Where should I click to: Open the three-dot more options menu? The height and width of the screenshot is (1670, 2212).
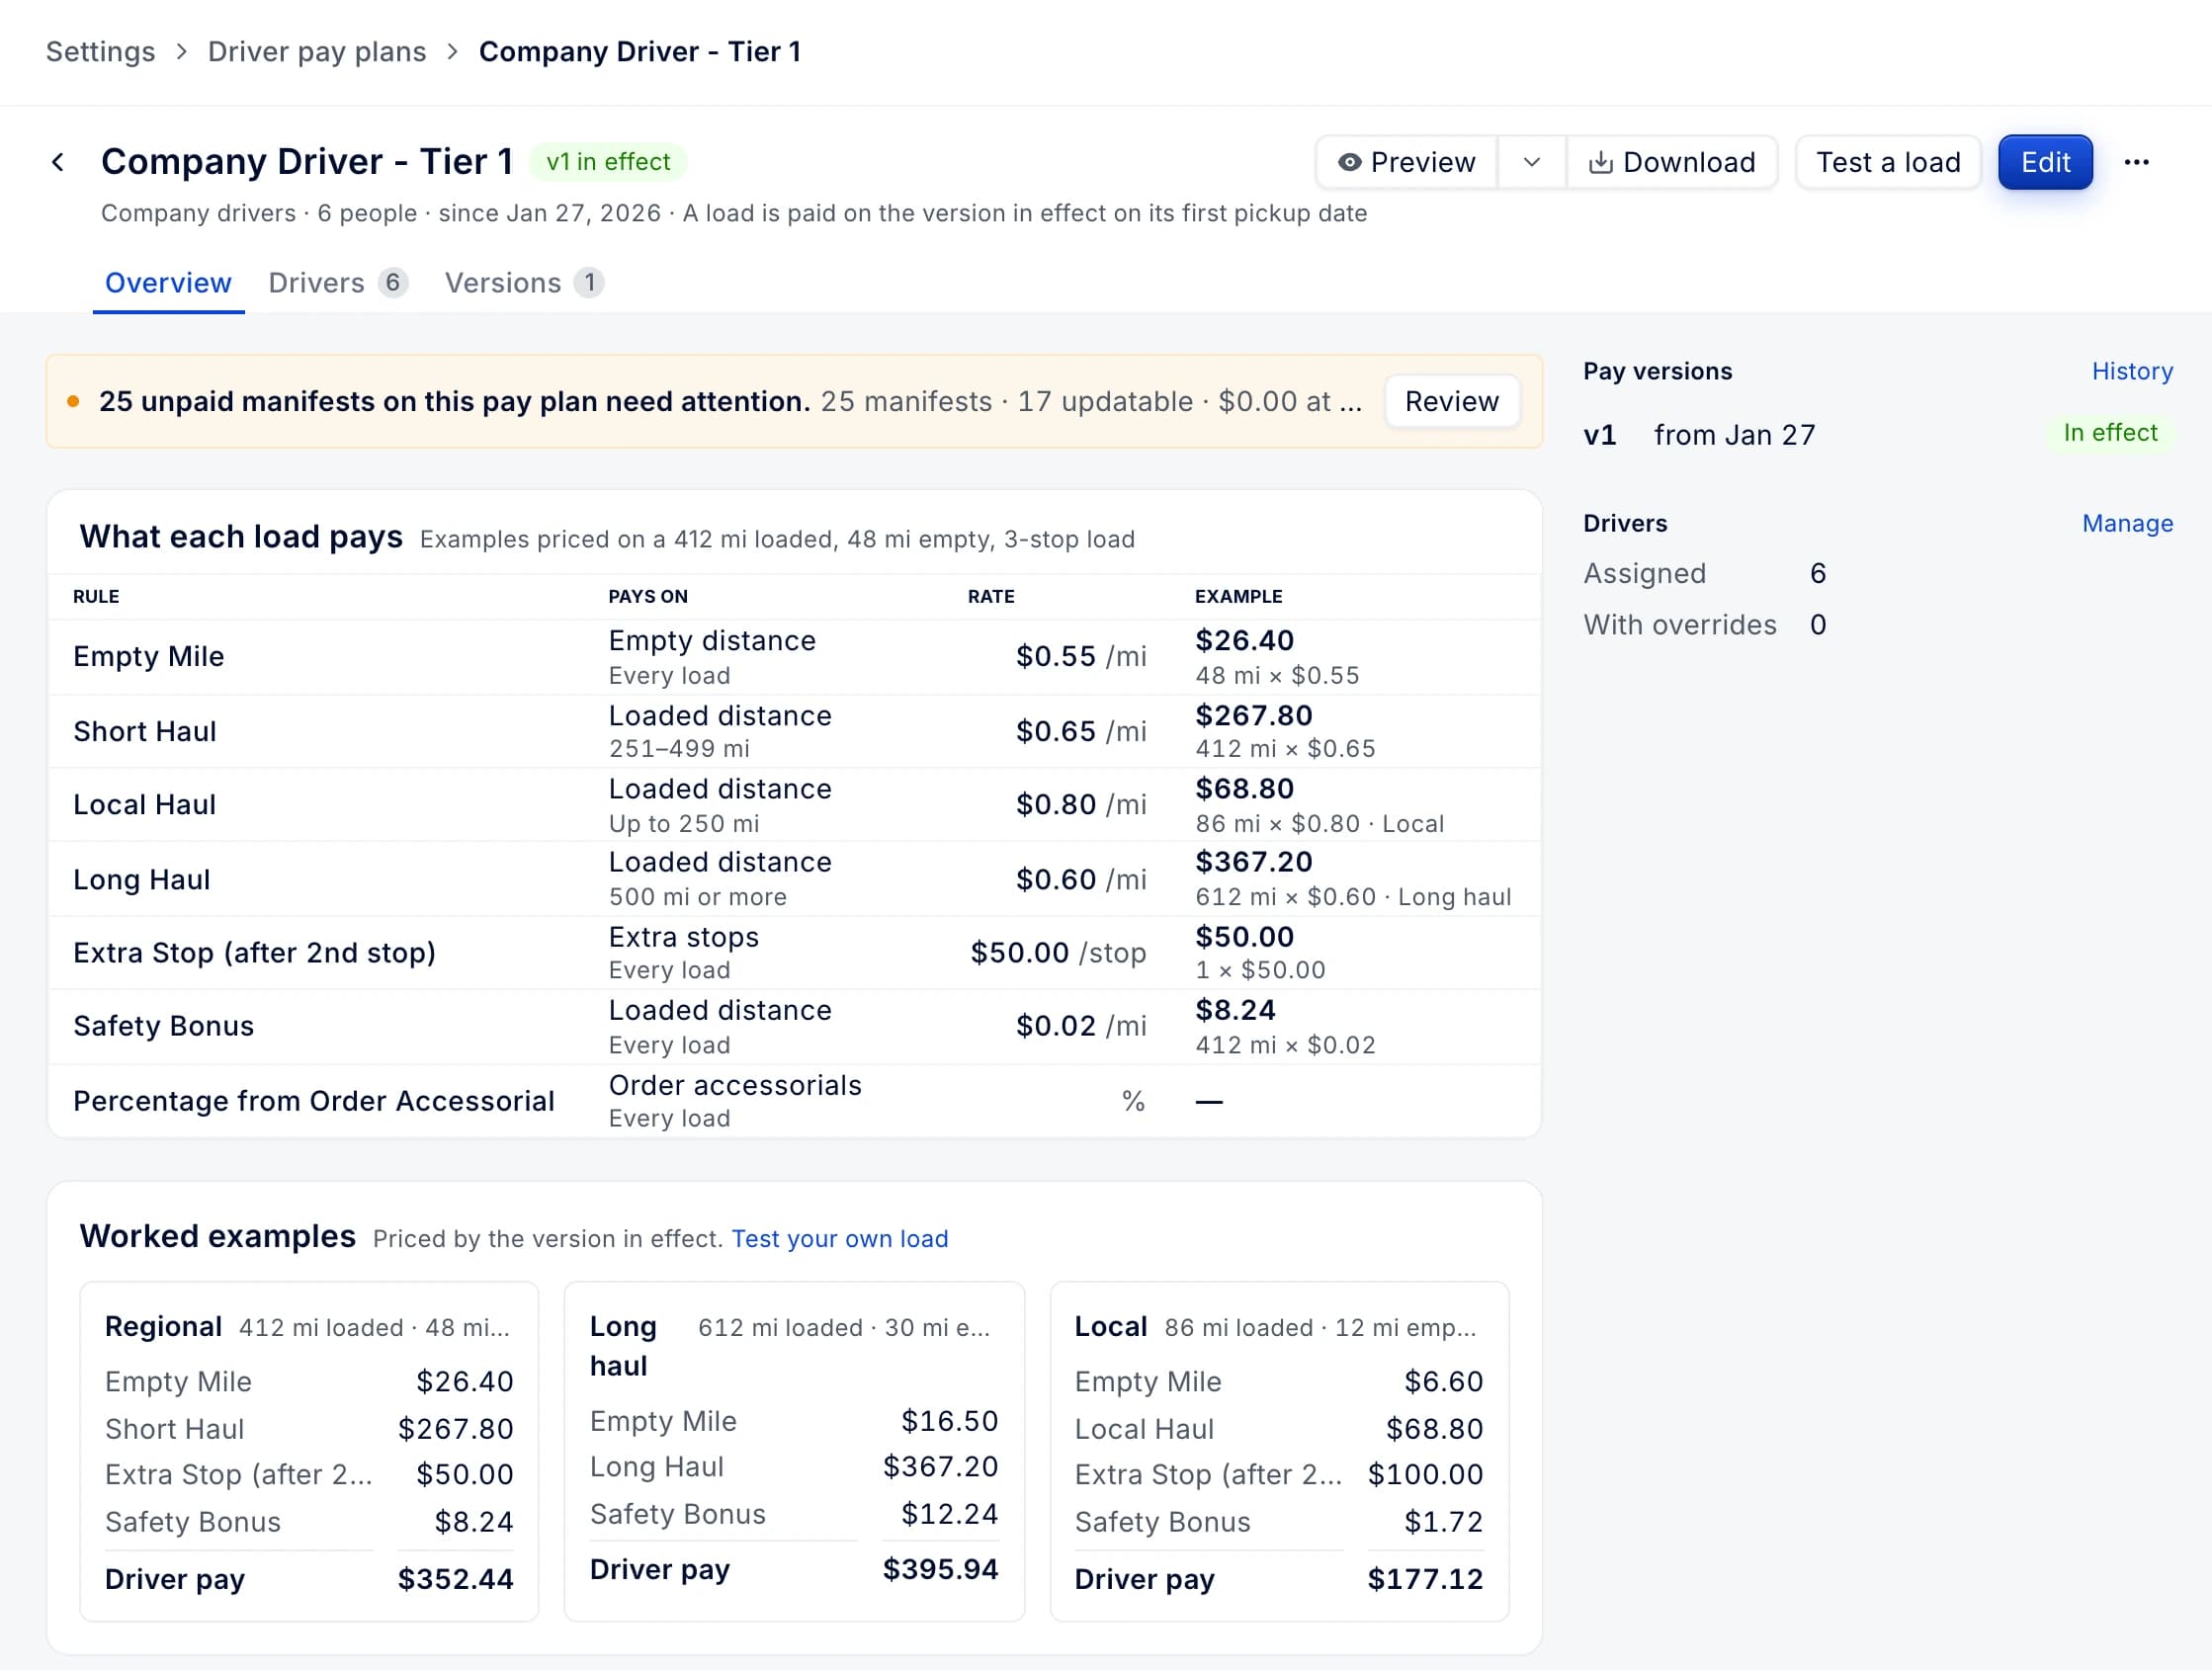pos(2136,162)
